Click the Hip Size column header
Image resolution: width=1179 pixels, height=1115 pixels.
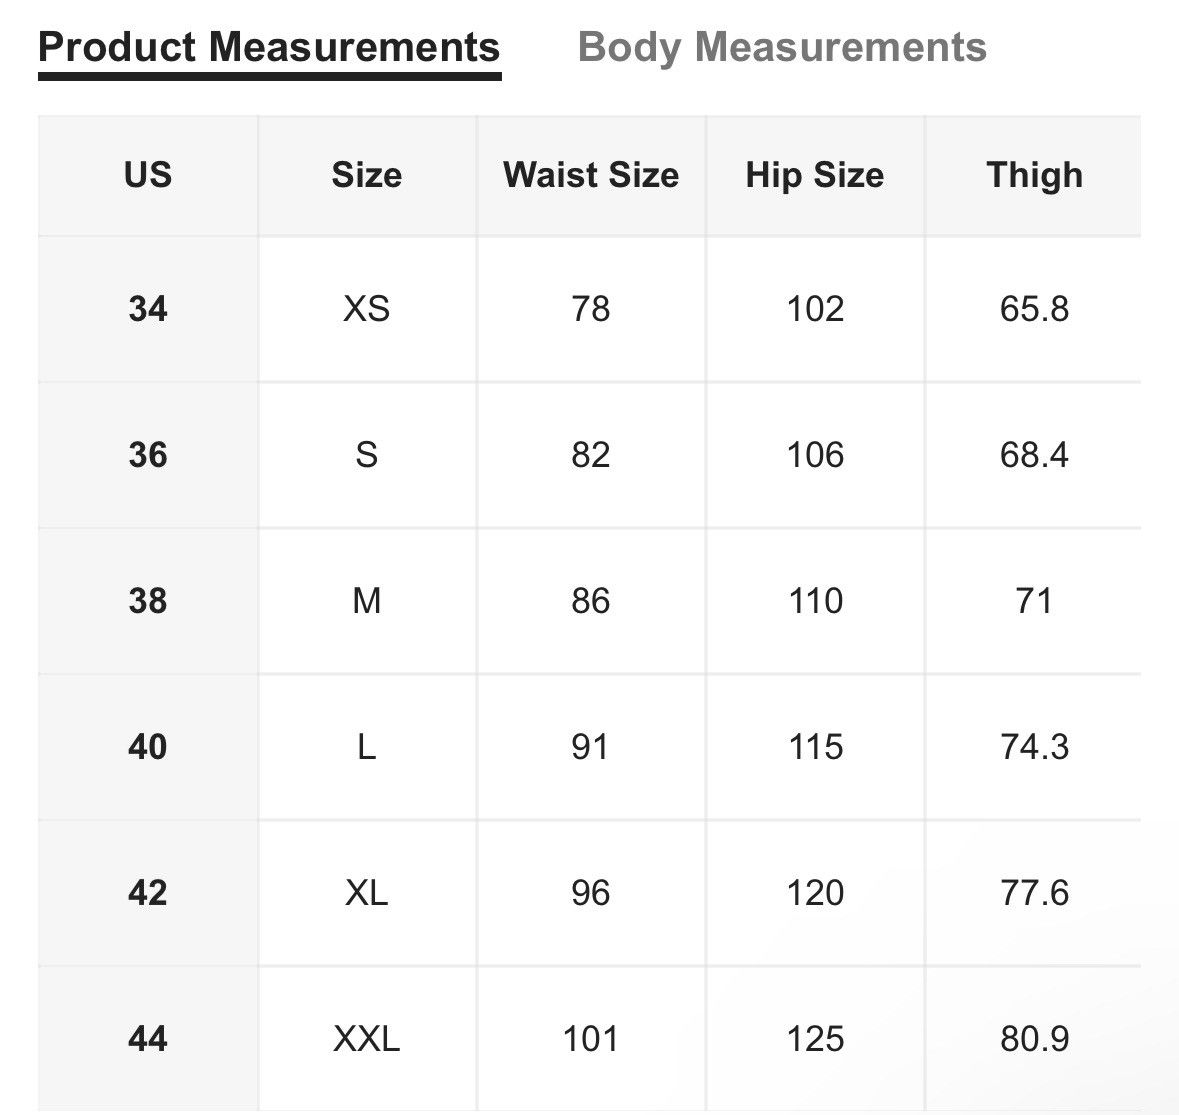click(815, 175)
